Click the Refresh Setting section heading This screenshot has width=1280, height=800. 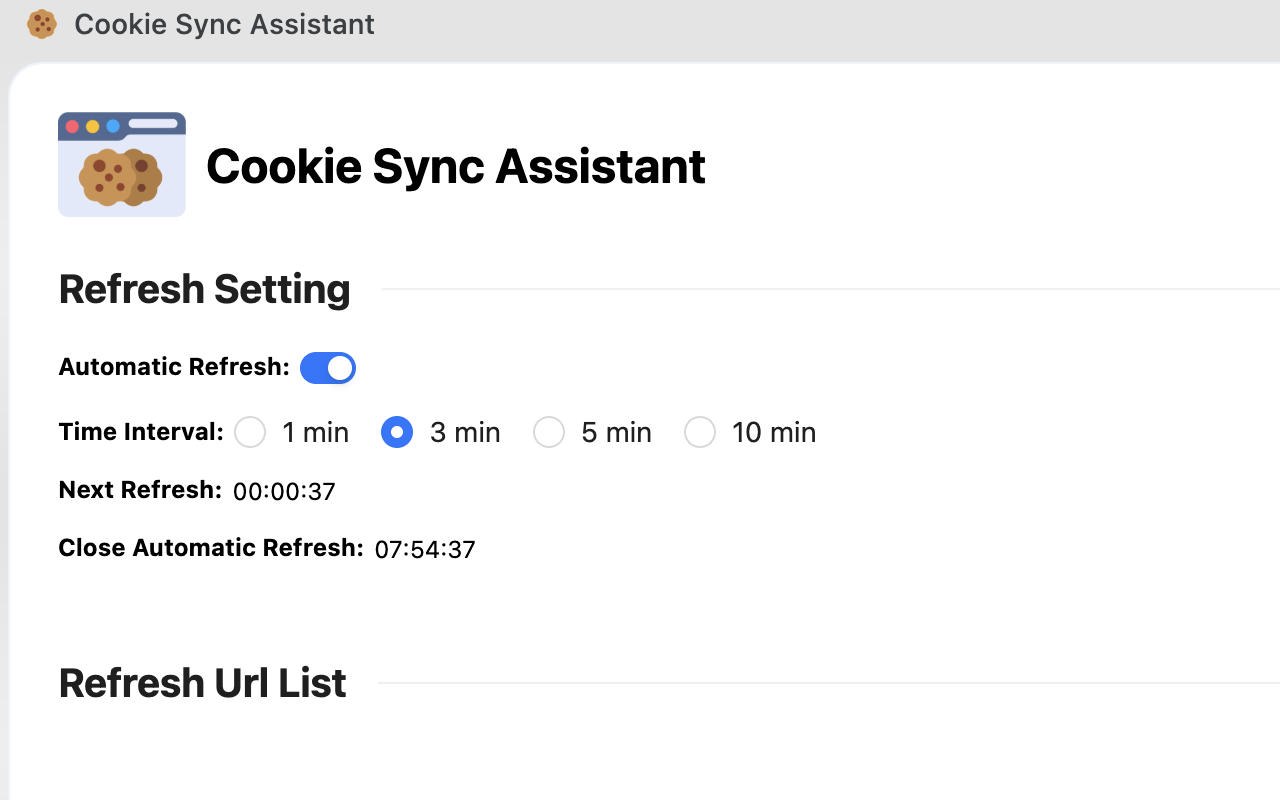click(205, 289)
